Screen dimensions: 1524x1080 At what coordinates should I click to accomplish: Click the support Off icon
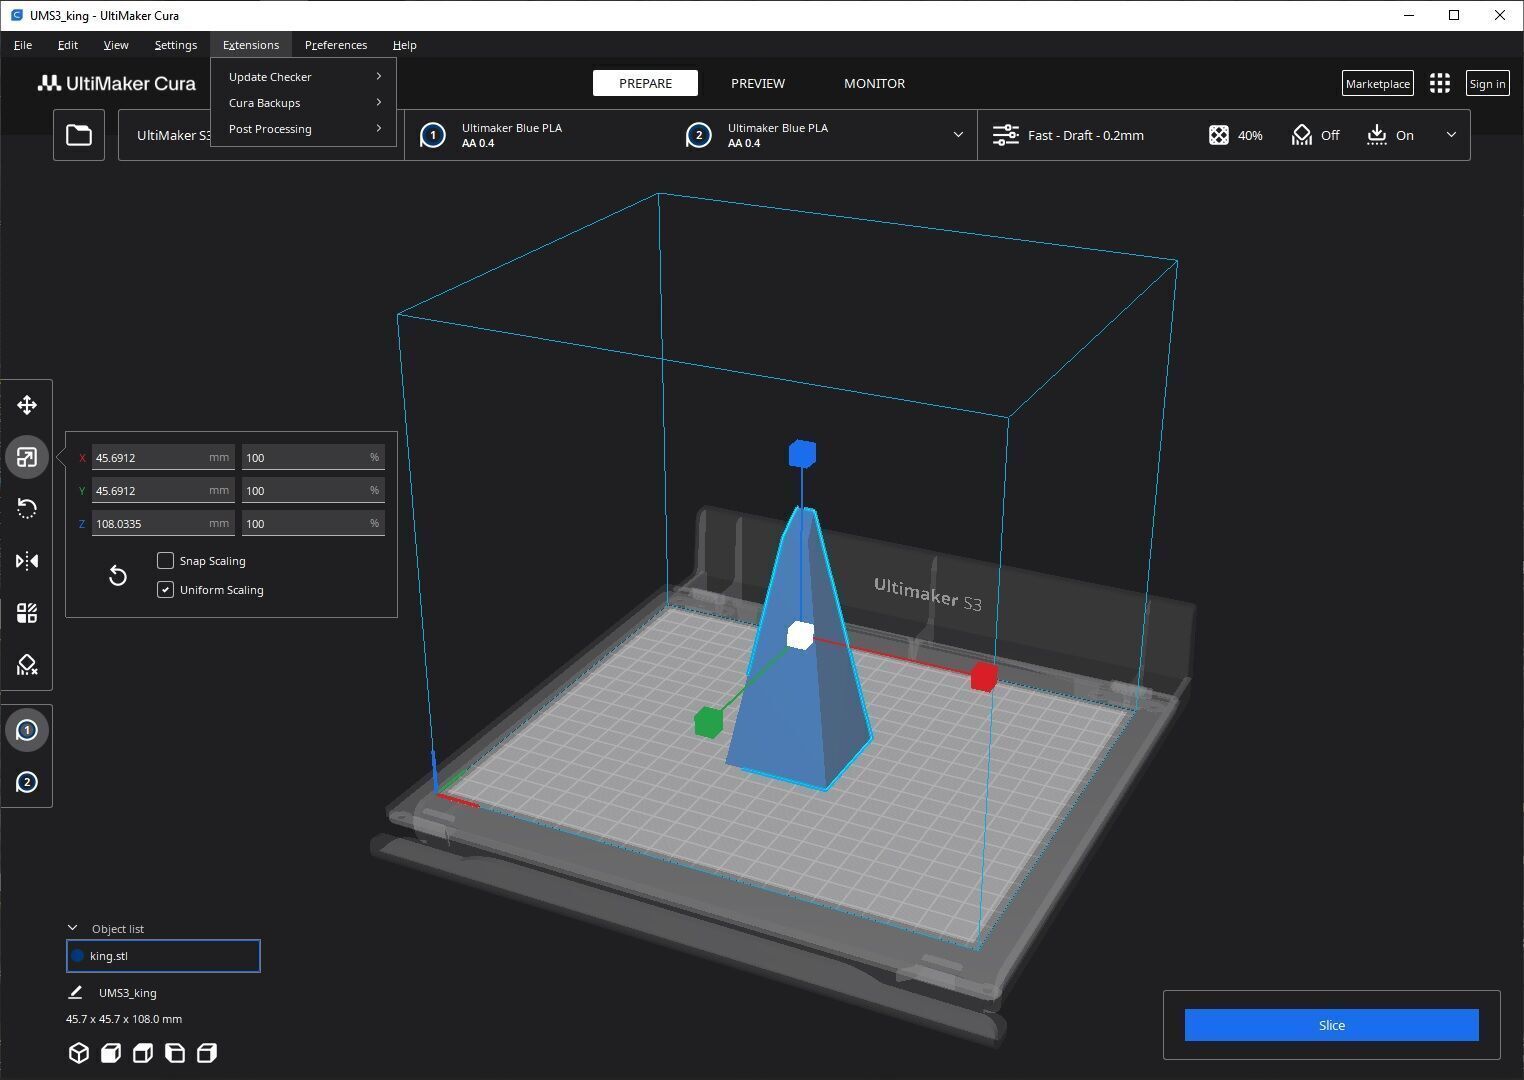[x=1301, y=135]
